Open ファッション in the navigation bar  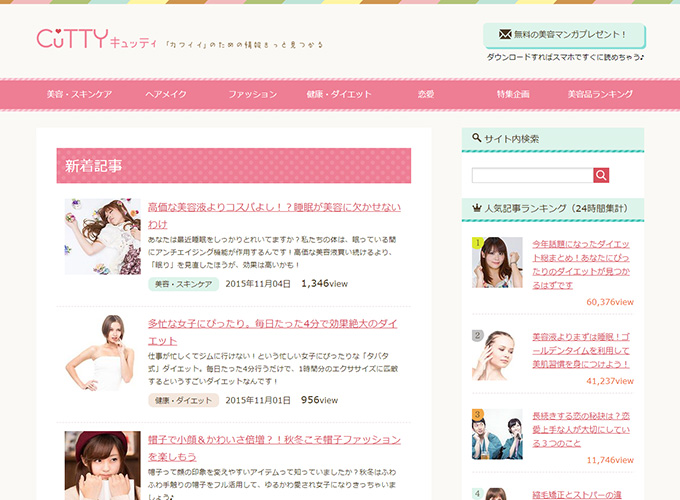pyautogui.click(x=252, y=94)
